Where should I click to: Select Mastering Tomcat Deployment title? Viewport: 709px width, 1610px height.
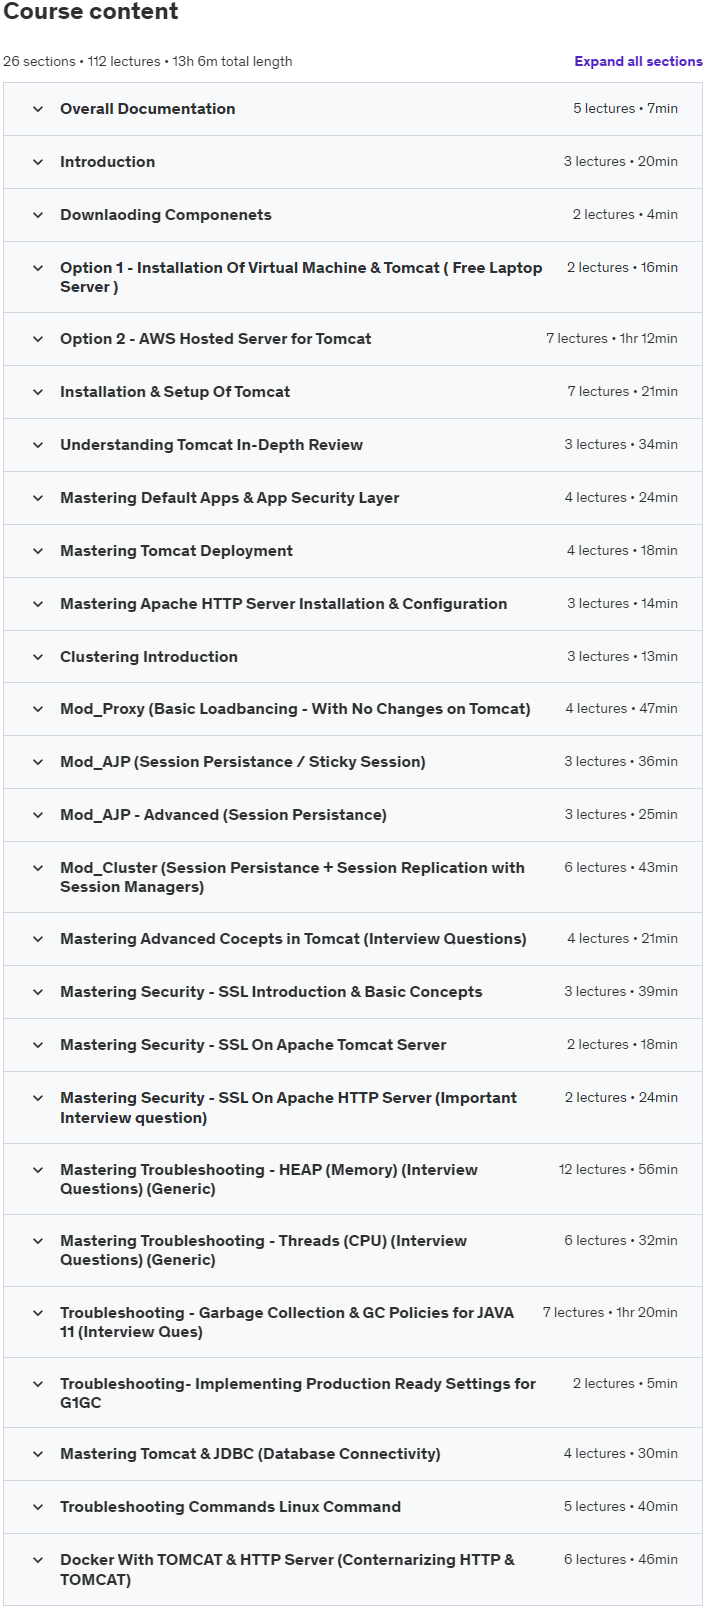click(x=176, y=551)
